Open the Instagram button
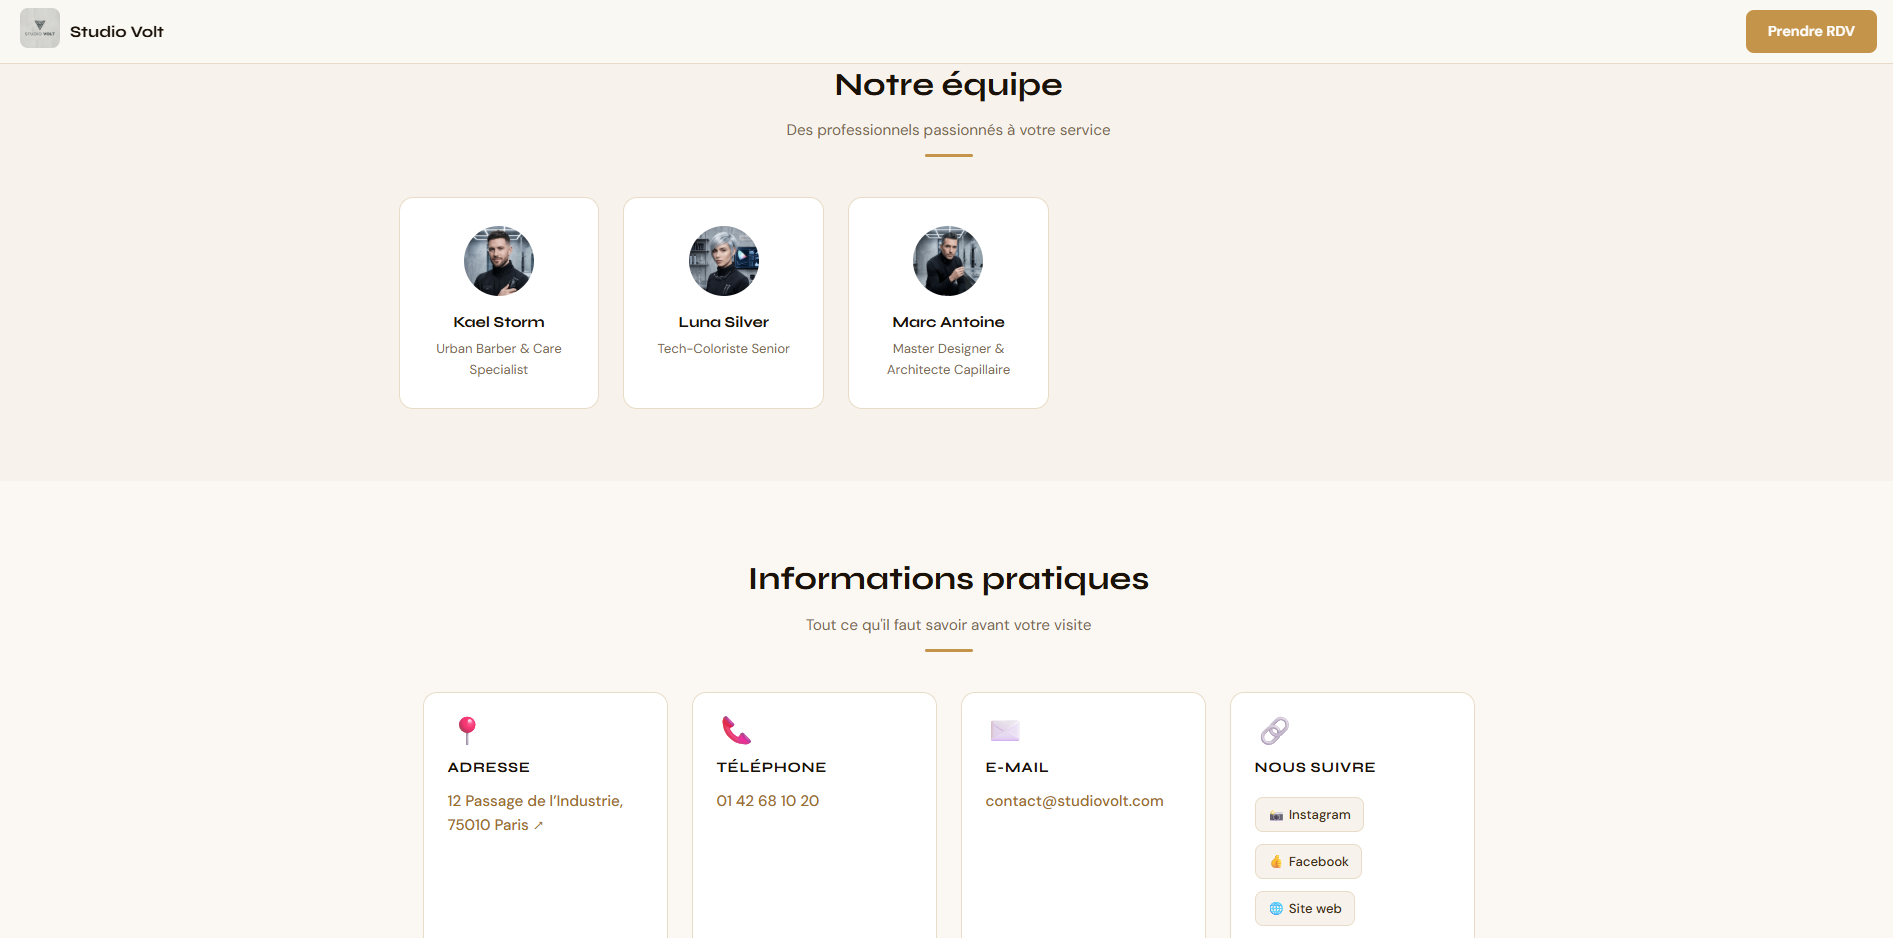Image resolution: width=1893 pixels, height=938 pixels. point(1309,815)
